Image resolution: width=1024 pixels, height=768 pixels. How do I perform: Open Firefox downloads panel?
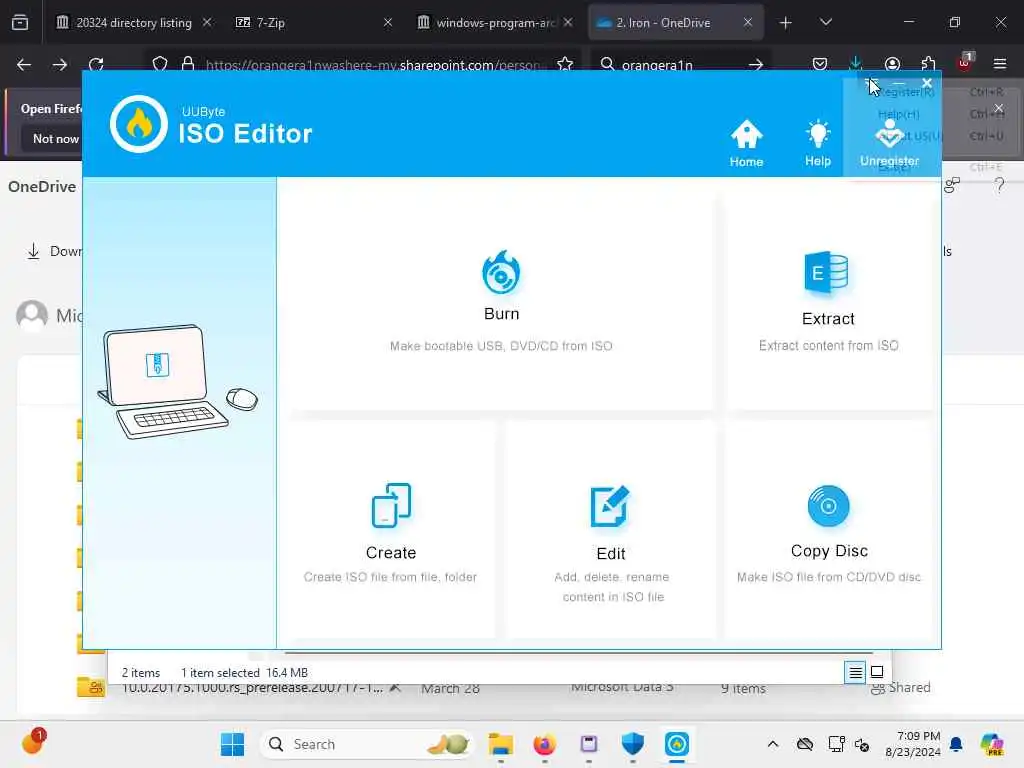(x=856, y=63)
